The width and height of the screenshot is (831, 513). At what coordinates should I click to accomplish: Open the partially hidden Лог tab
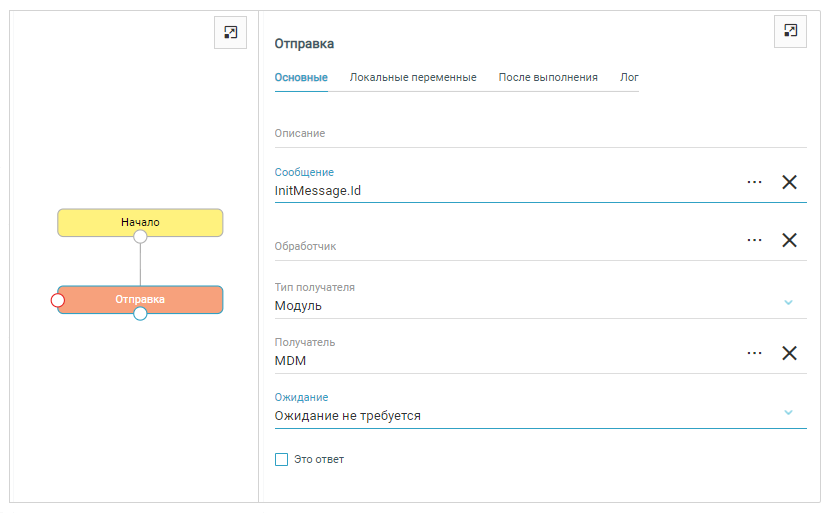629,77
